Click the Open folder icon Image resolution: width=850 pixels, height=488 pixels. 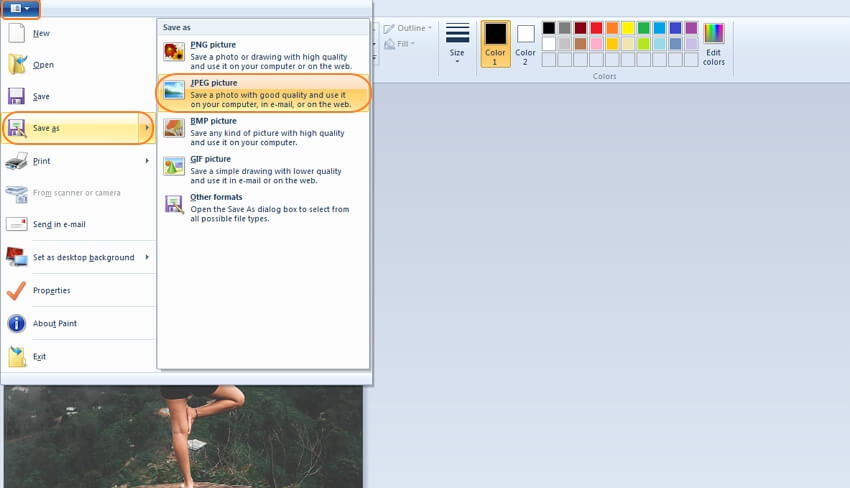[17, 65]
